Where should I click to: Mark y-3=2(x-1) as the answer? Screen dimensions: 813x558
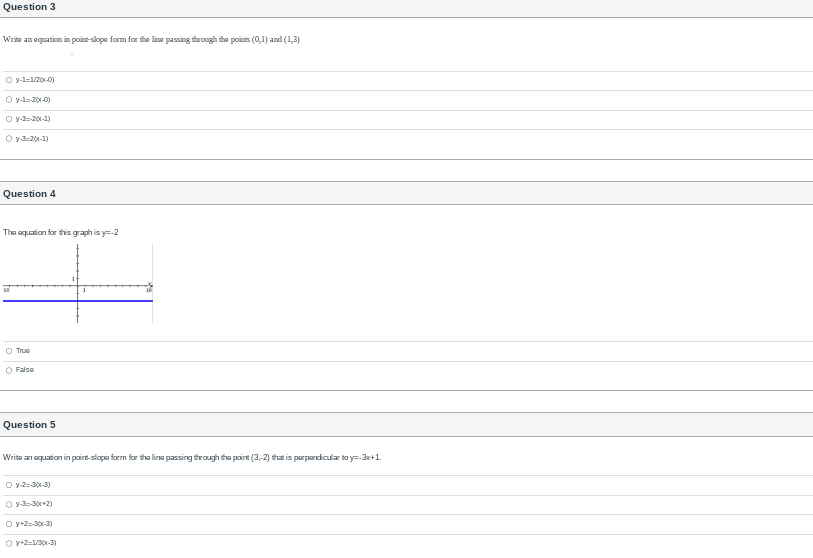tap(9, 139)
